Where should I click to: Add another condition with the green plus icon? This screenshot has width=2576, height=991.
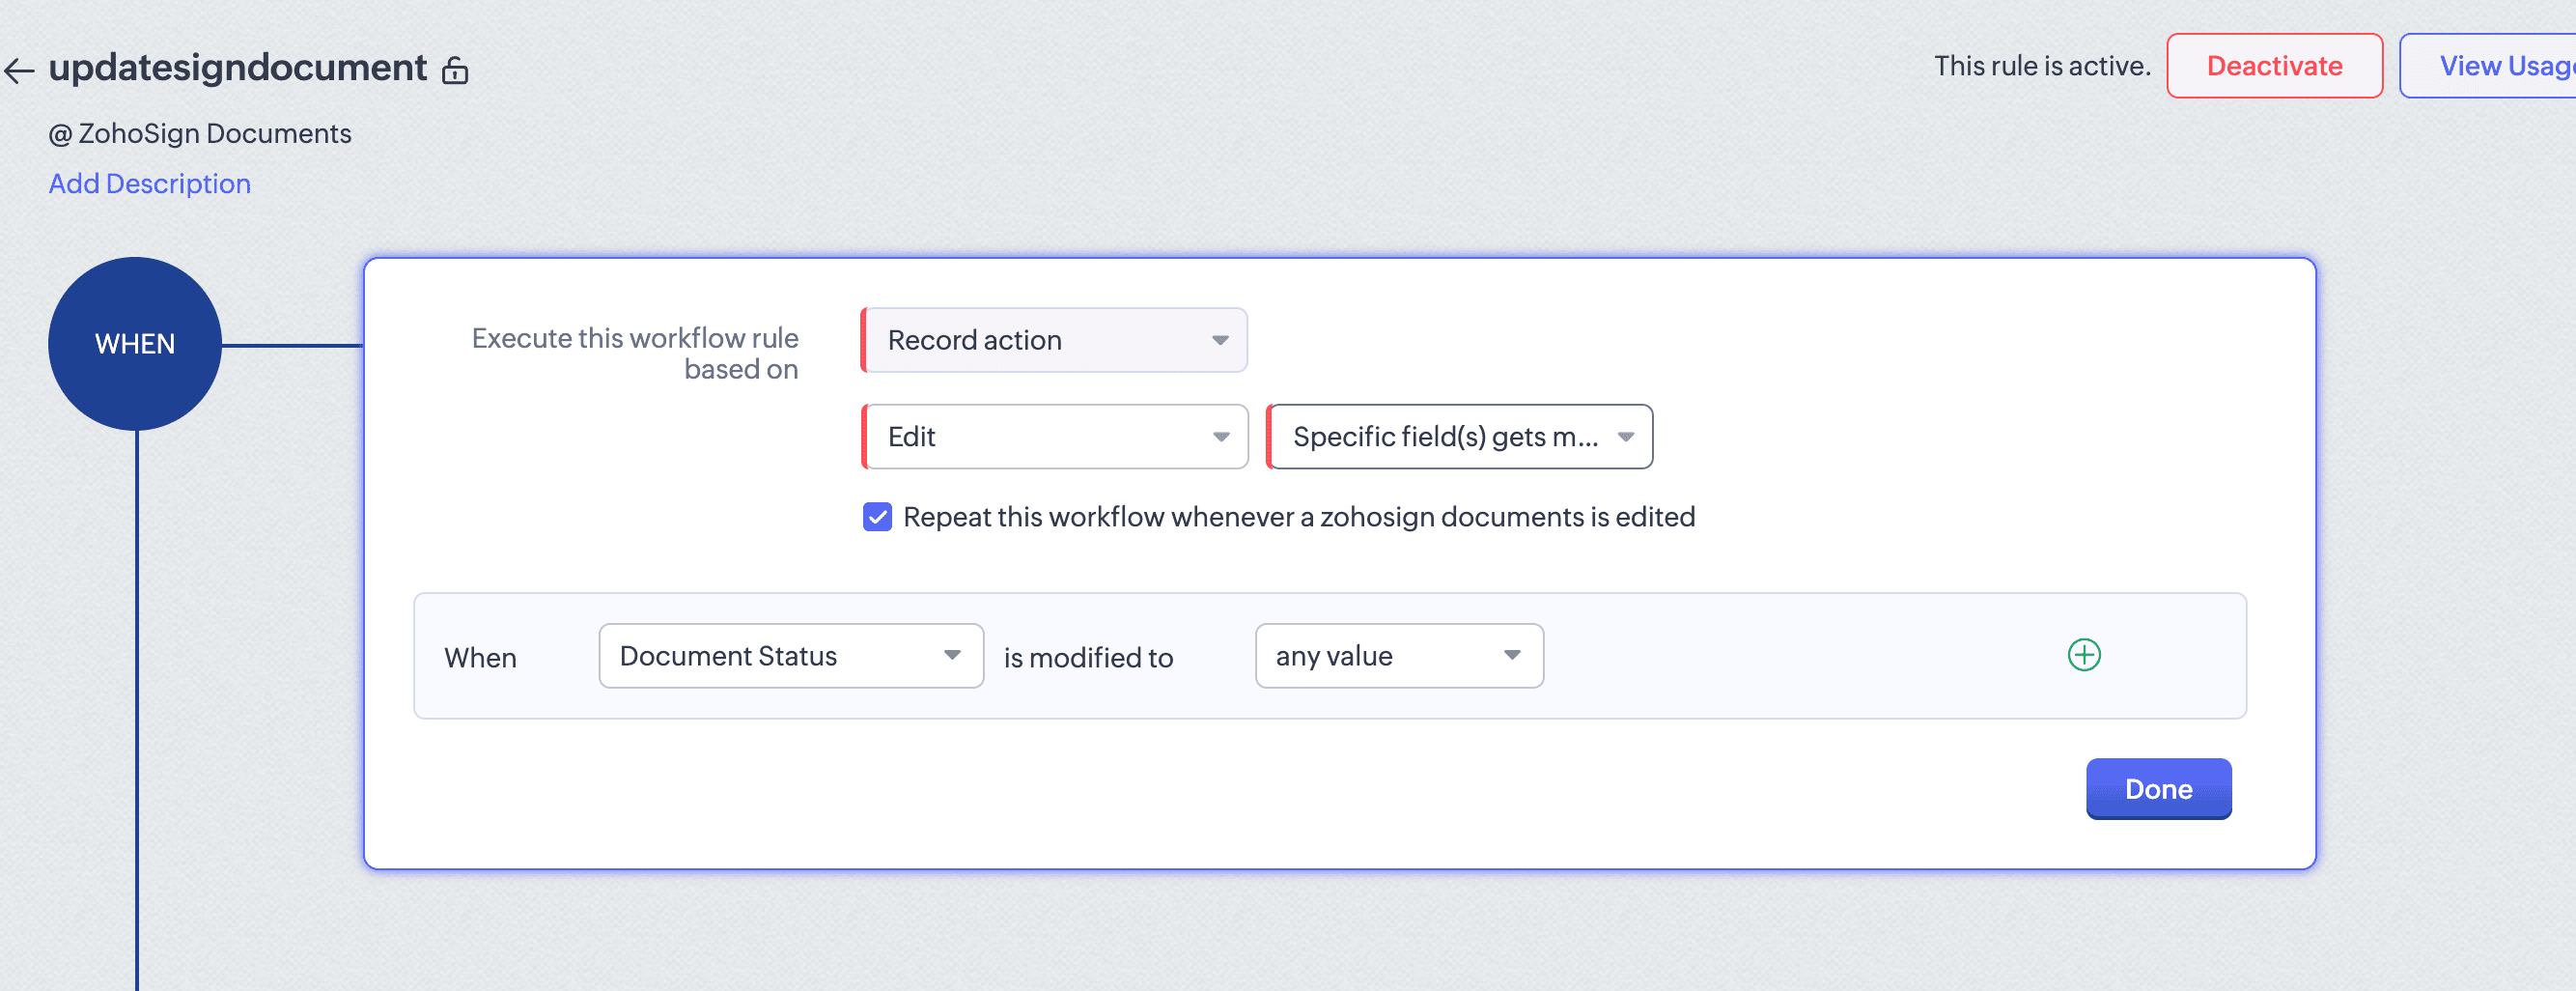(2083, 655)
